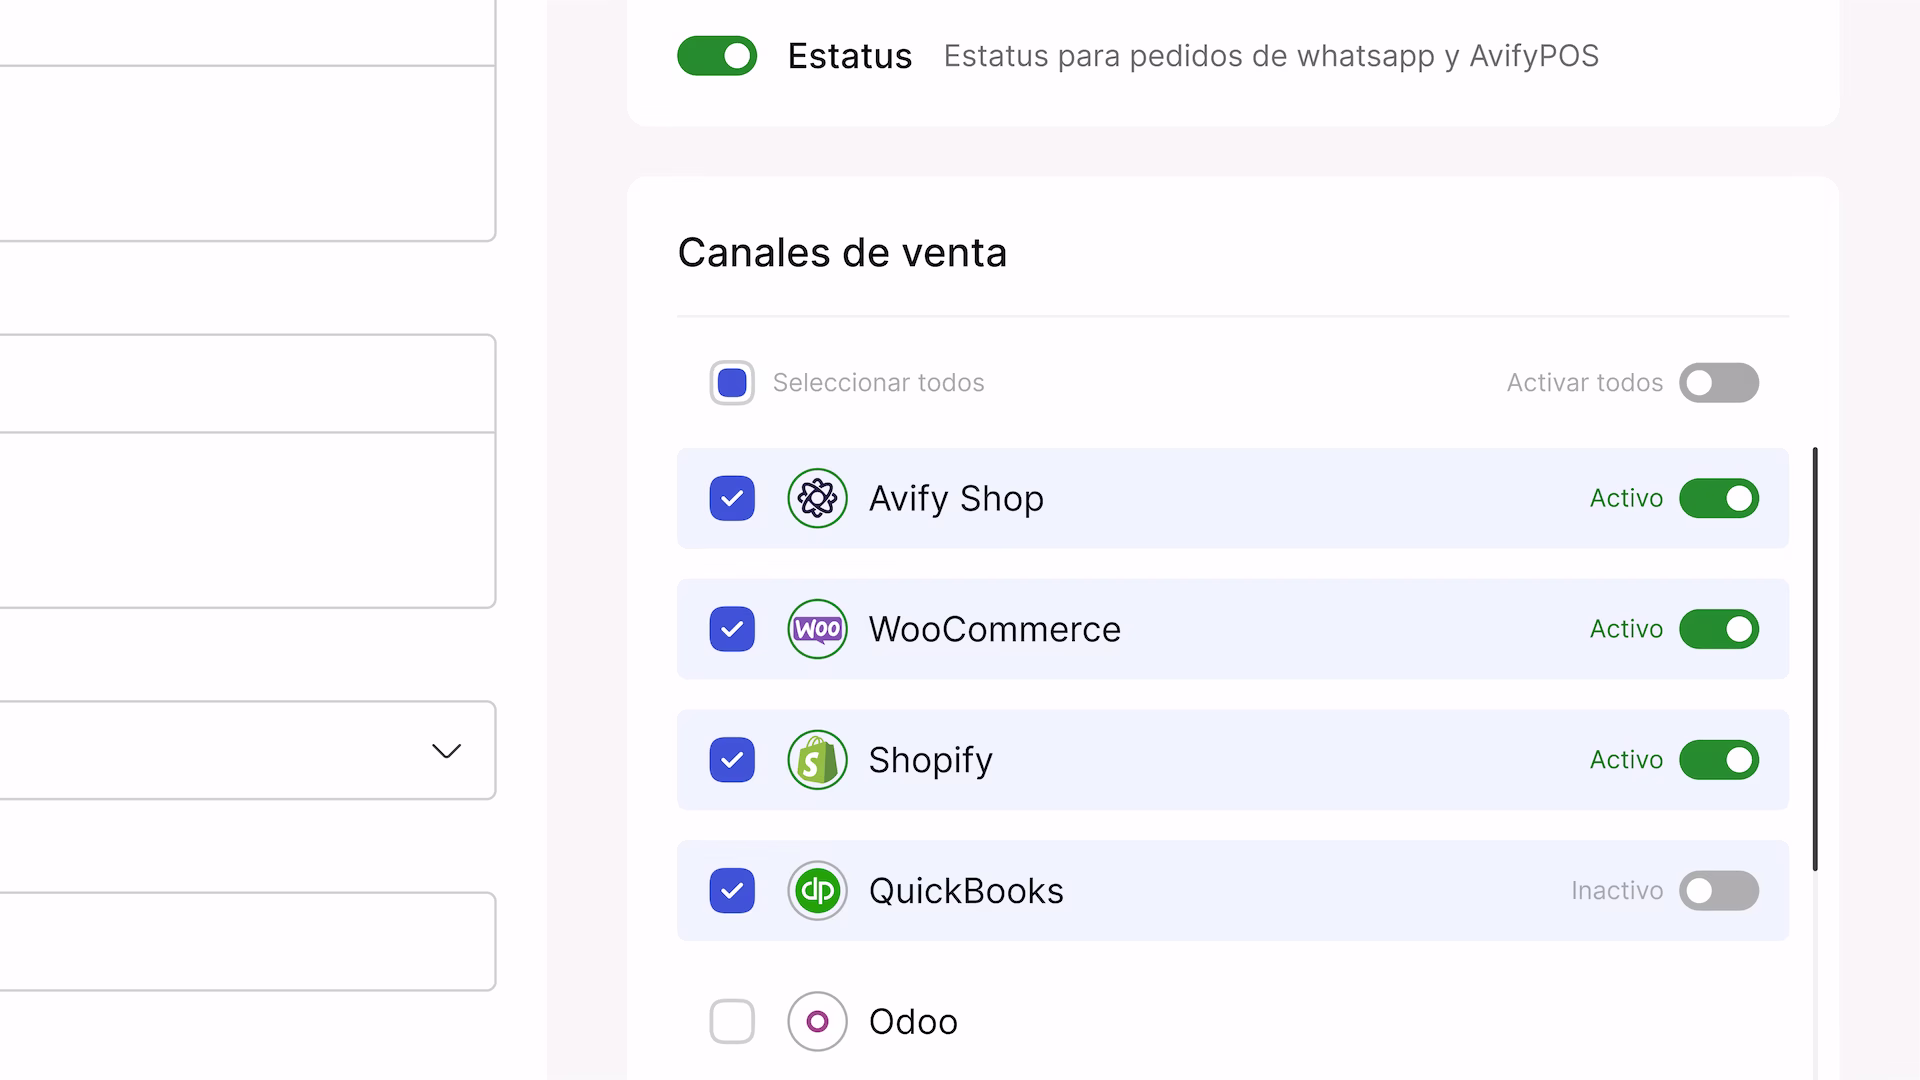Turn off the WooCommerce active toggle
The height and width of the screenshot is (1080, 1920).
(1718, 629)
